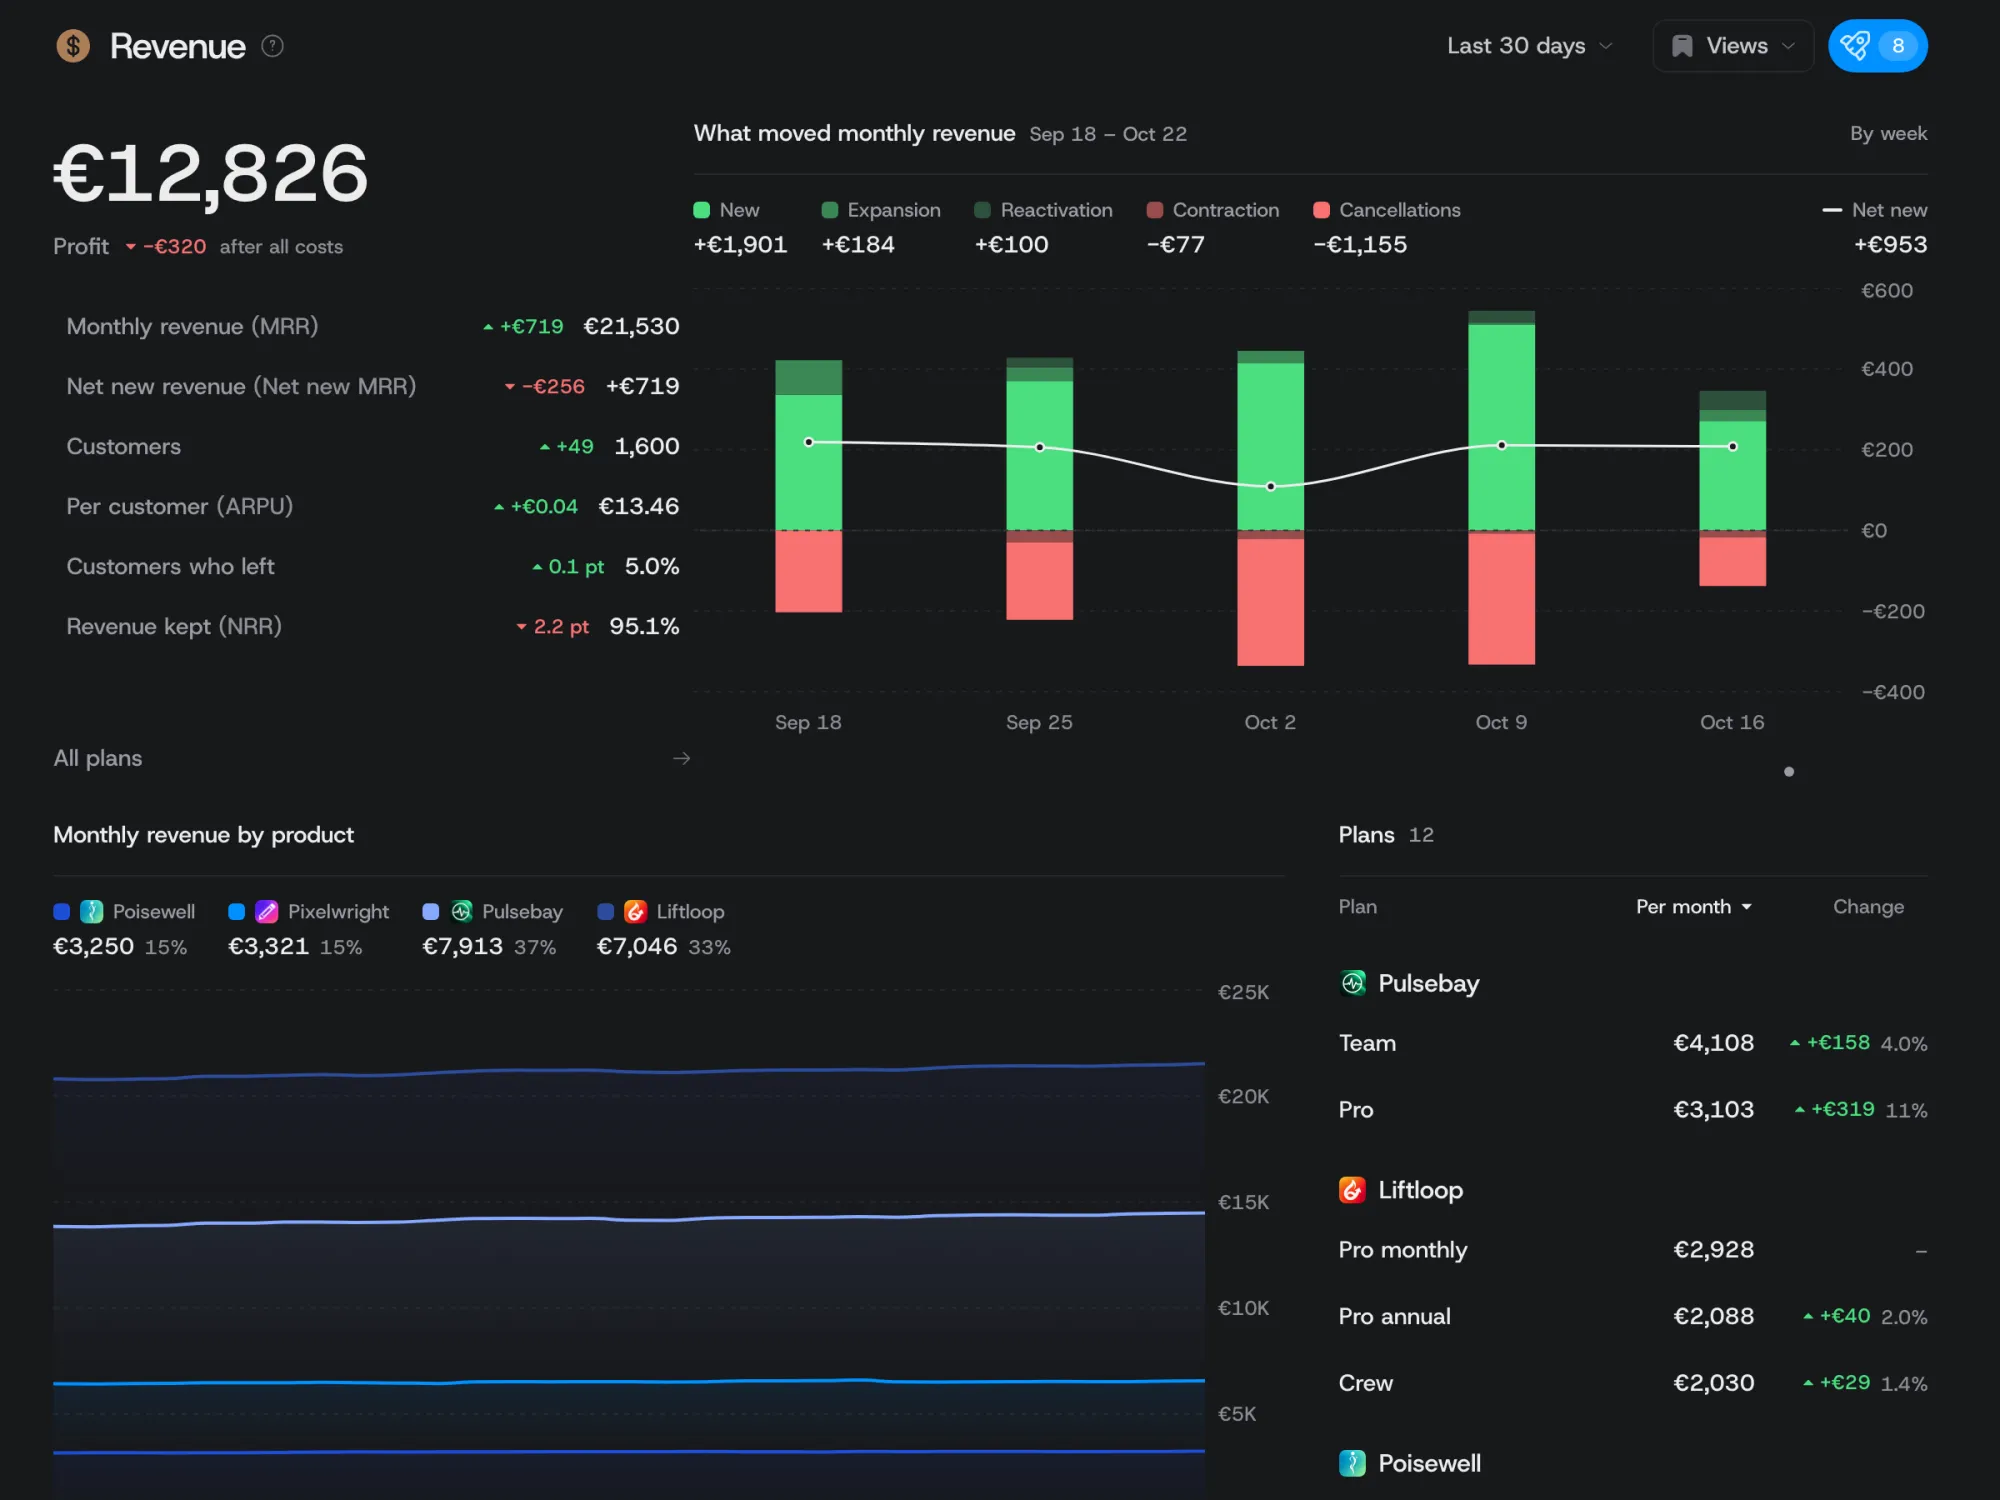Select the Net new revenue metric row

(x=372, y=386)
